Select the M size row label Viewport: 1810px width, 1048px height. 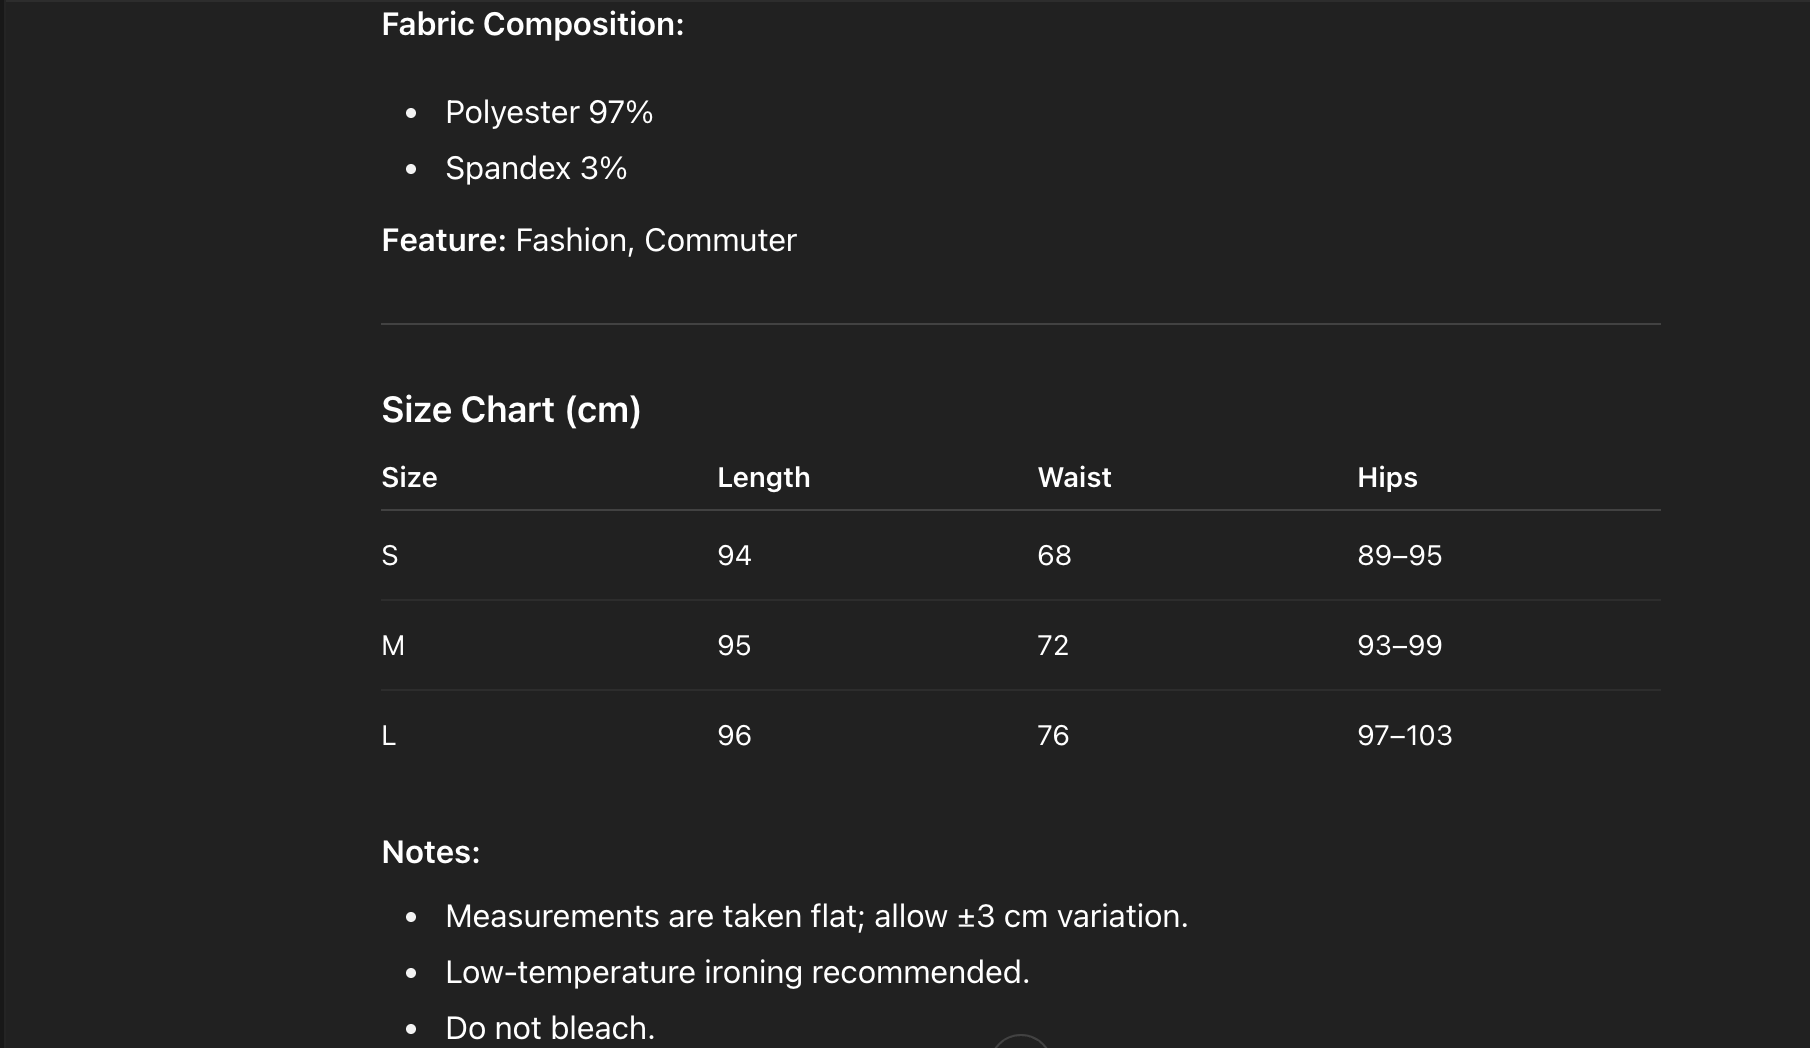pyautogui.click(x=393, y=646)
